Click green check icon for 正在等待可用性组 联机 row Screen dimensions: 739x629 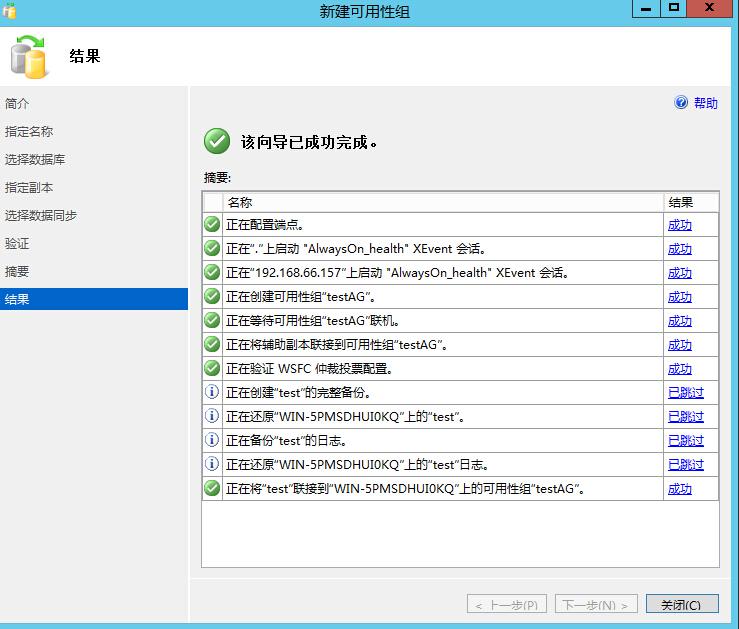click(x=212, y=320)
